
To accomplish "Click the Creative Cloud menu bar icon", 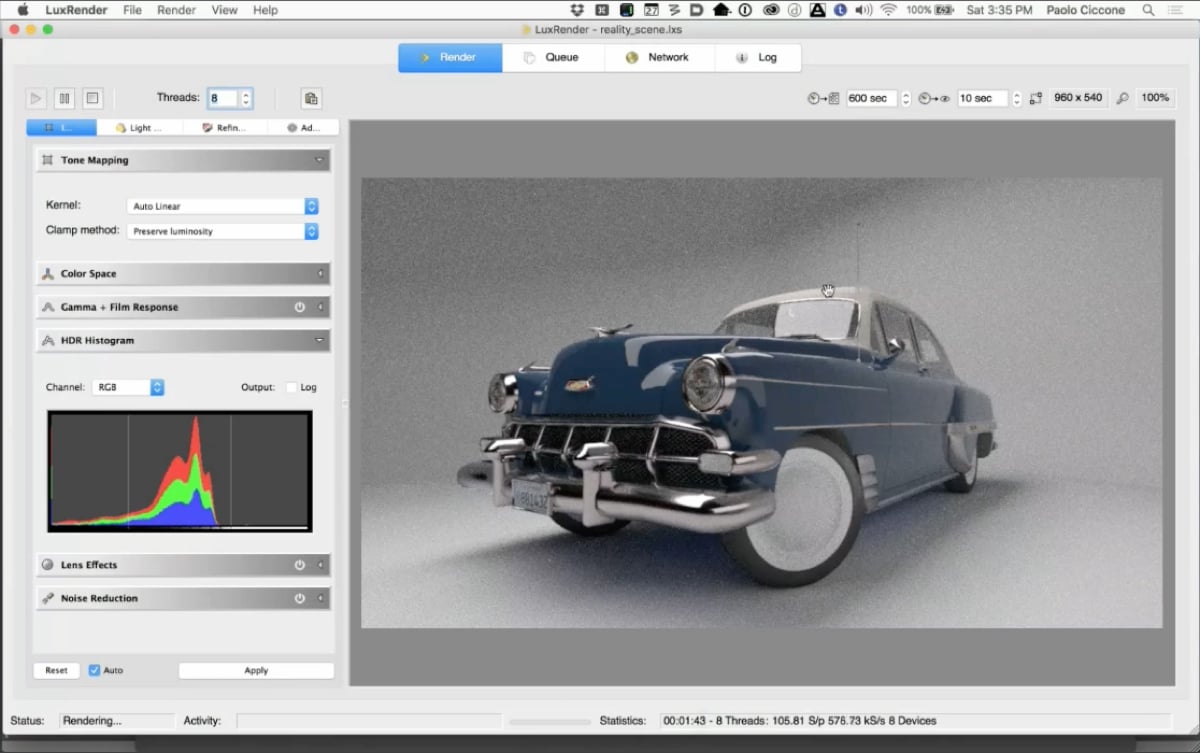I will pos(771,10).
